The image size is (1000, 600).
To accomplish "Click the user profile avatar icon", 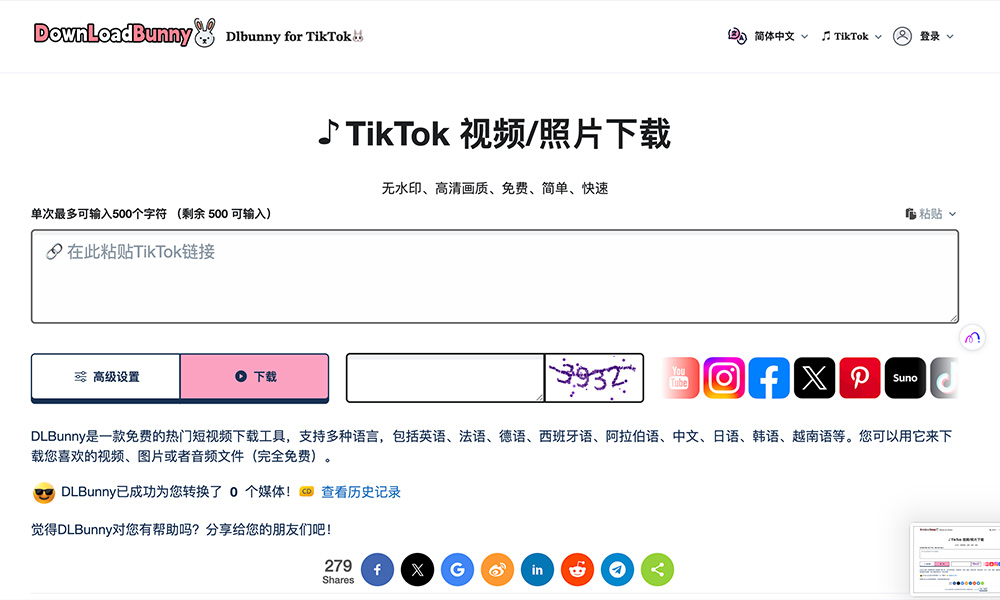I will tap(902, 36).
